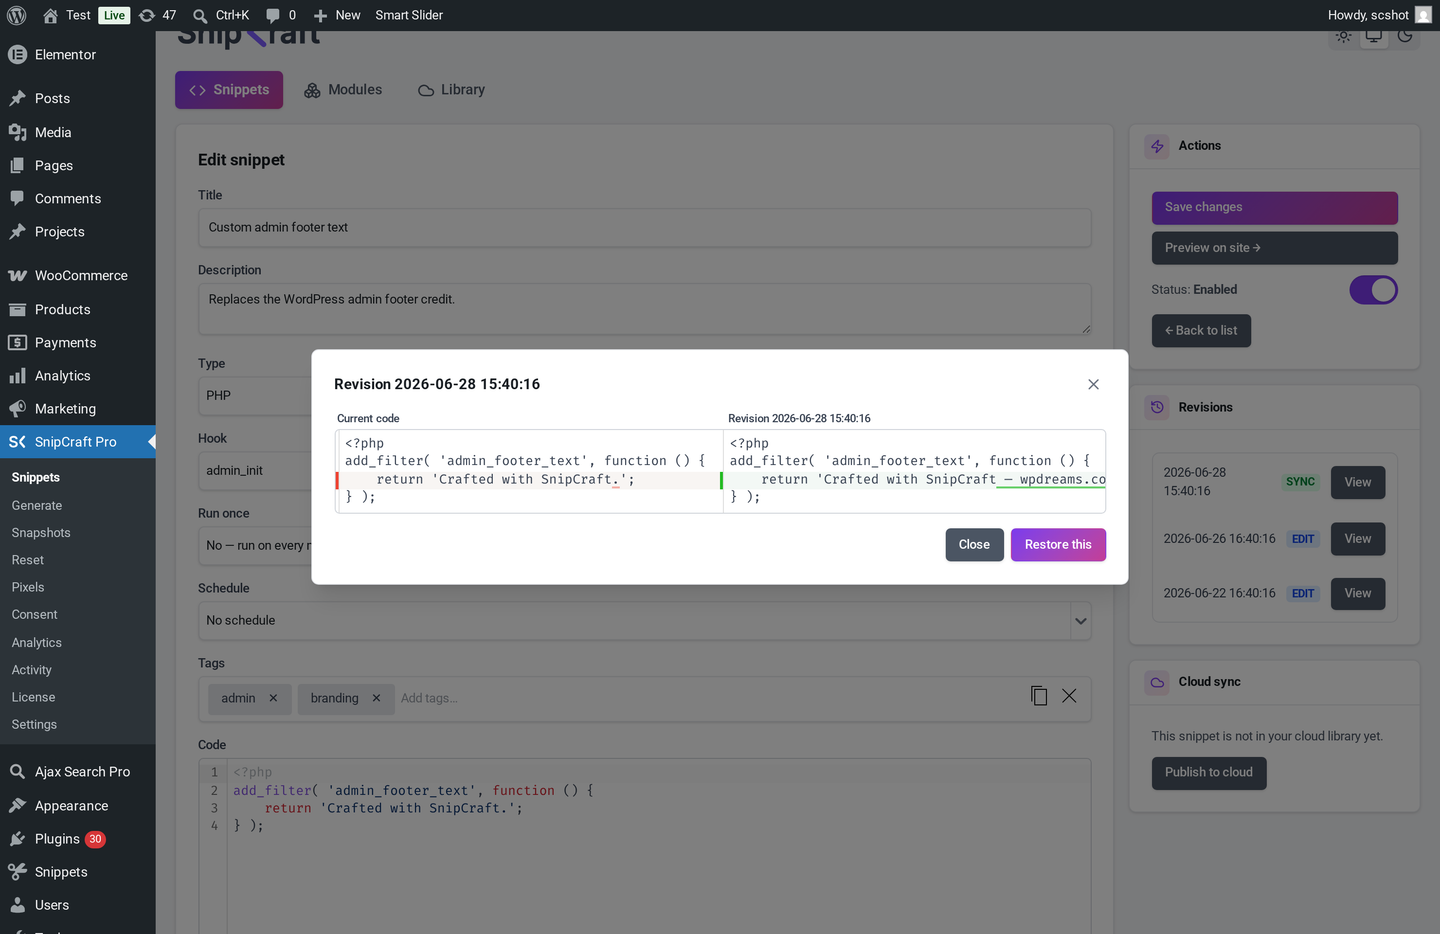Open the Type dropdown showing PHP
This screenshot has height=934, width=1440.
coord(255,396)
